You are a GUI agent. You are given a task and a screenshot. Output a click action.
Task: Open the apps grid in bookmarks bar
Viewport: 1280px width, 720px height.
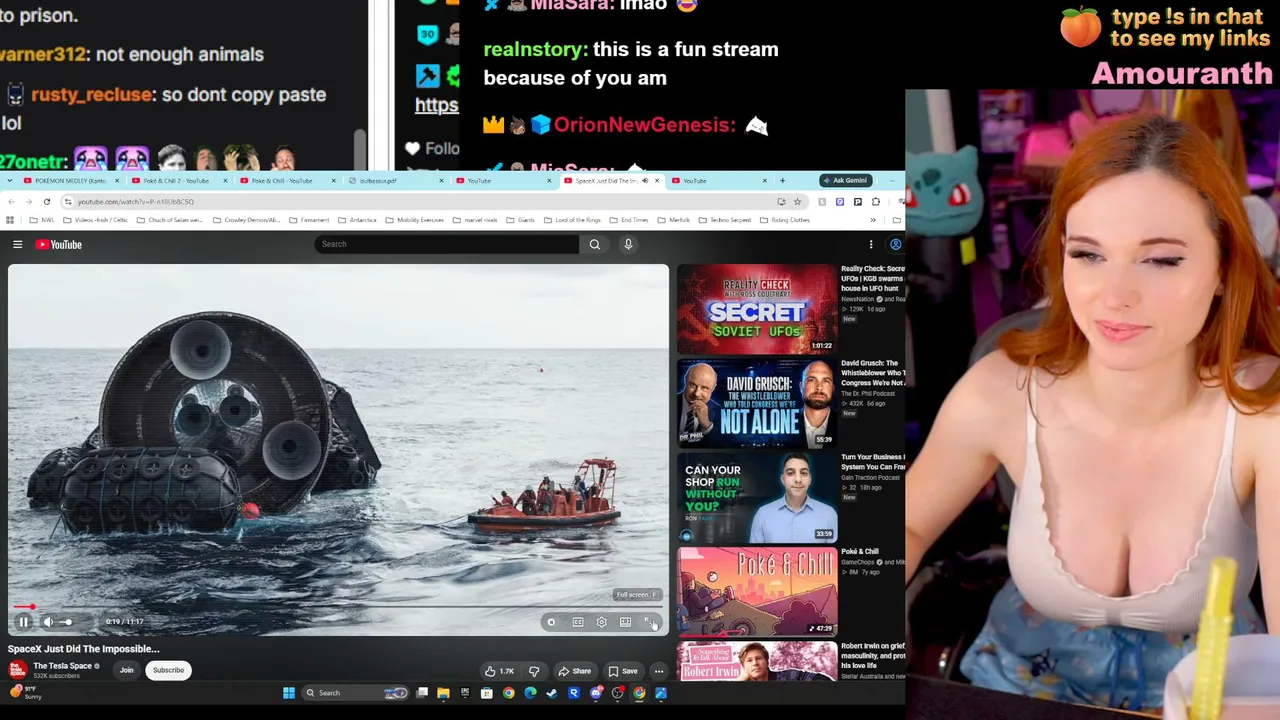[10, 220]
